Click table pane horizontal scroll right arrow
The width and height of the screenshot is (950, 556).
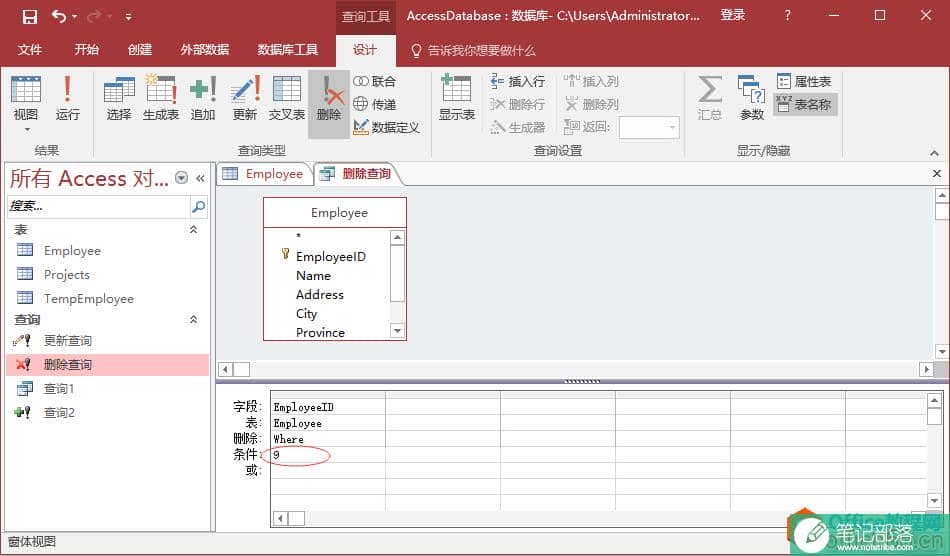(x=926, y=369)
